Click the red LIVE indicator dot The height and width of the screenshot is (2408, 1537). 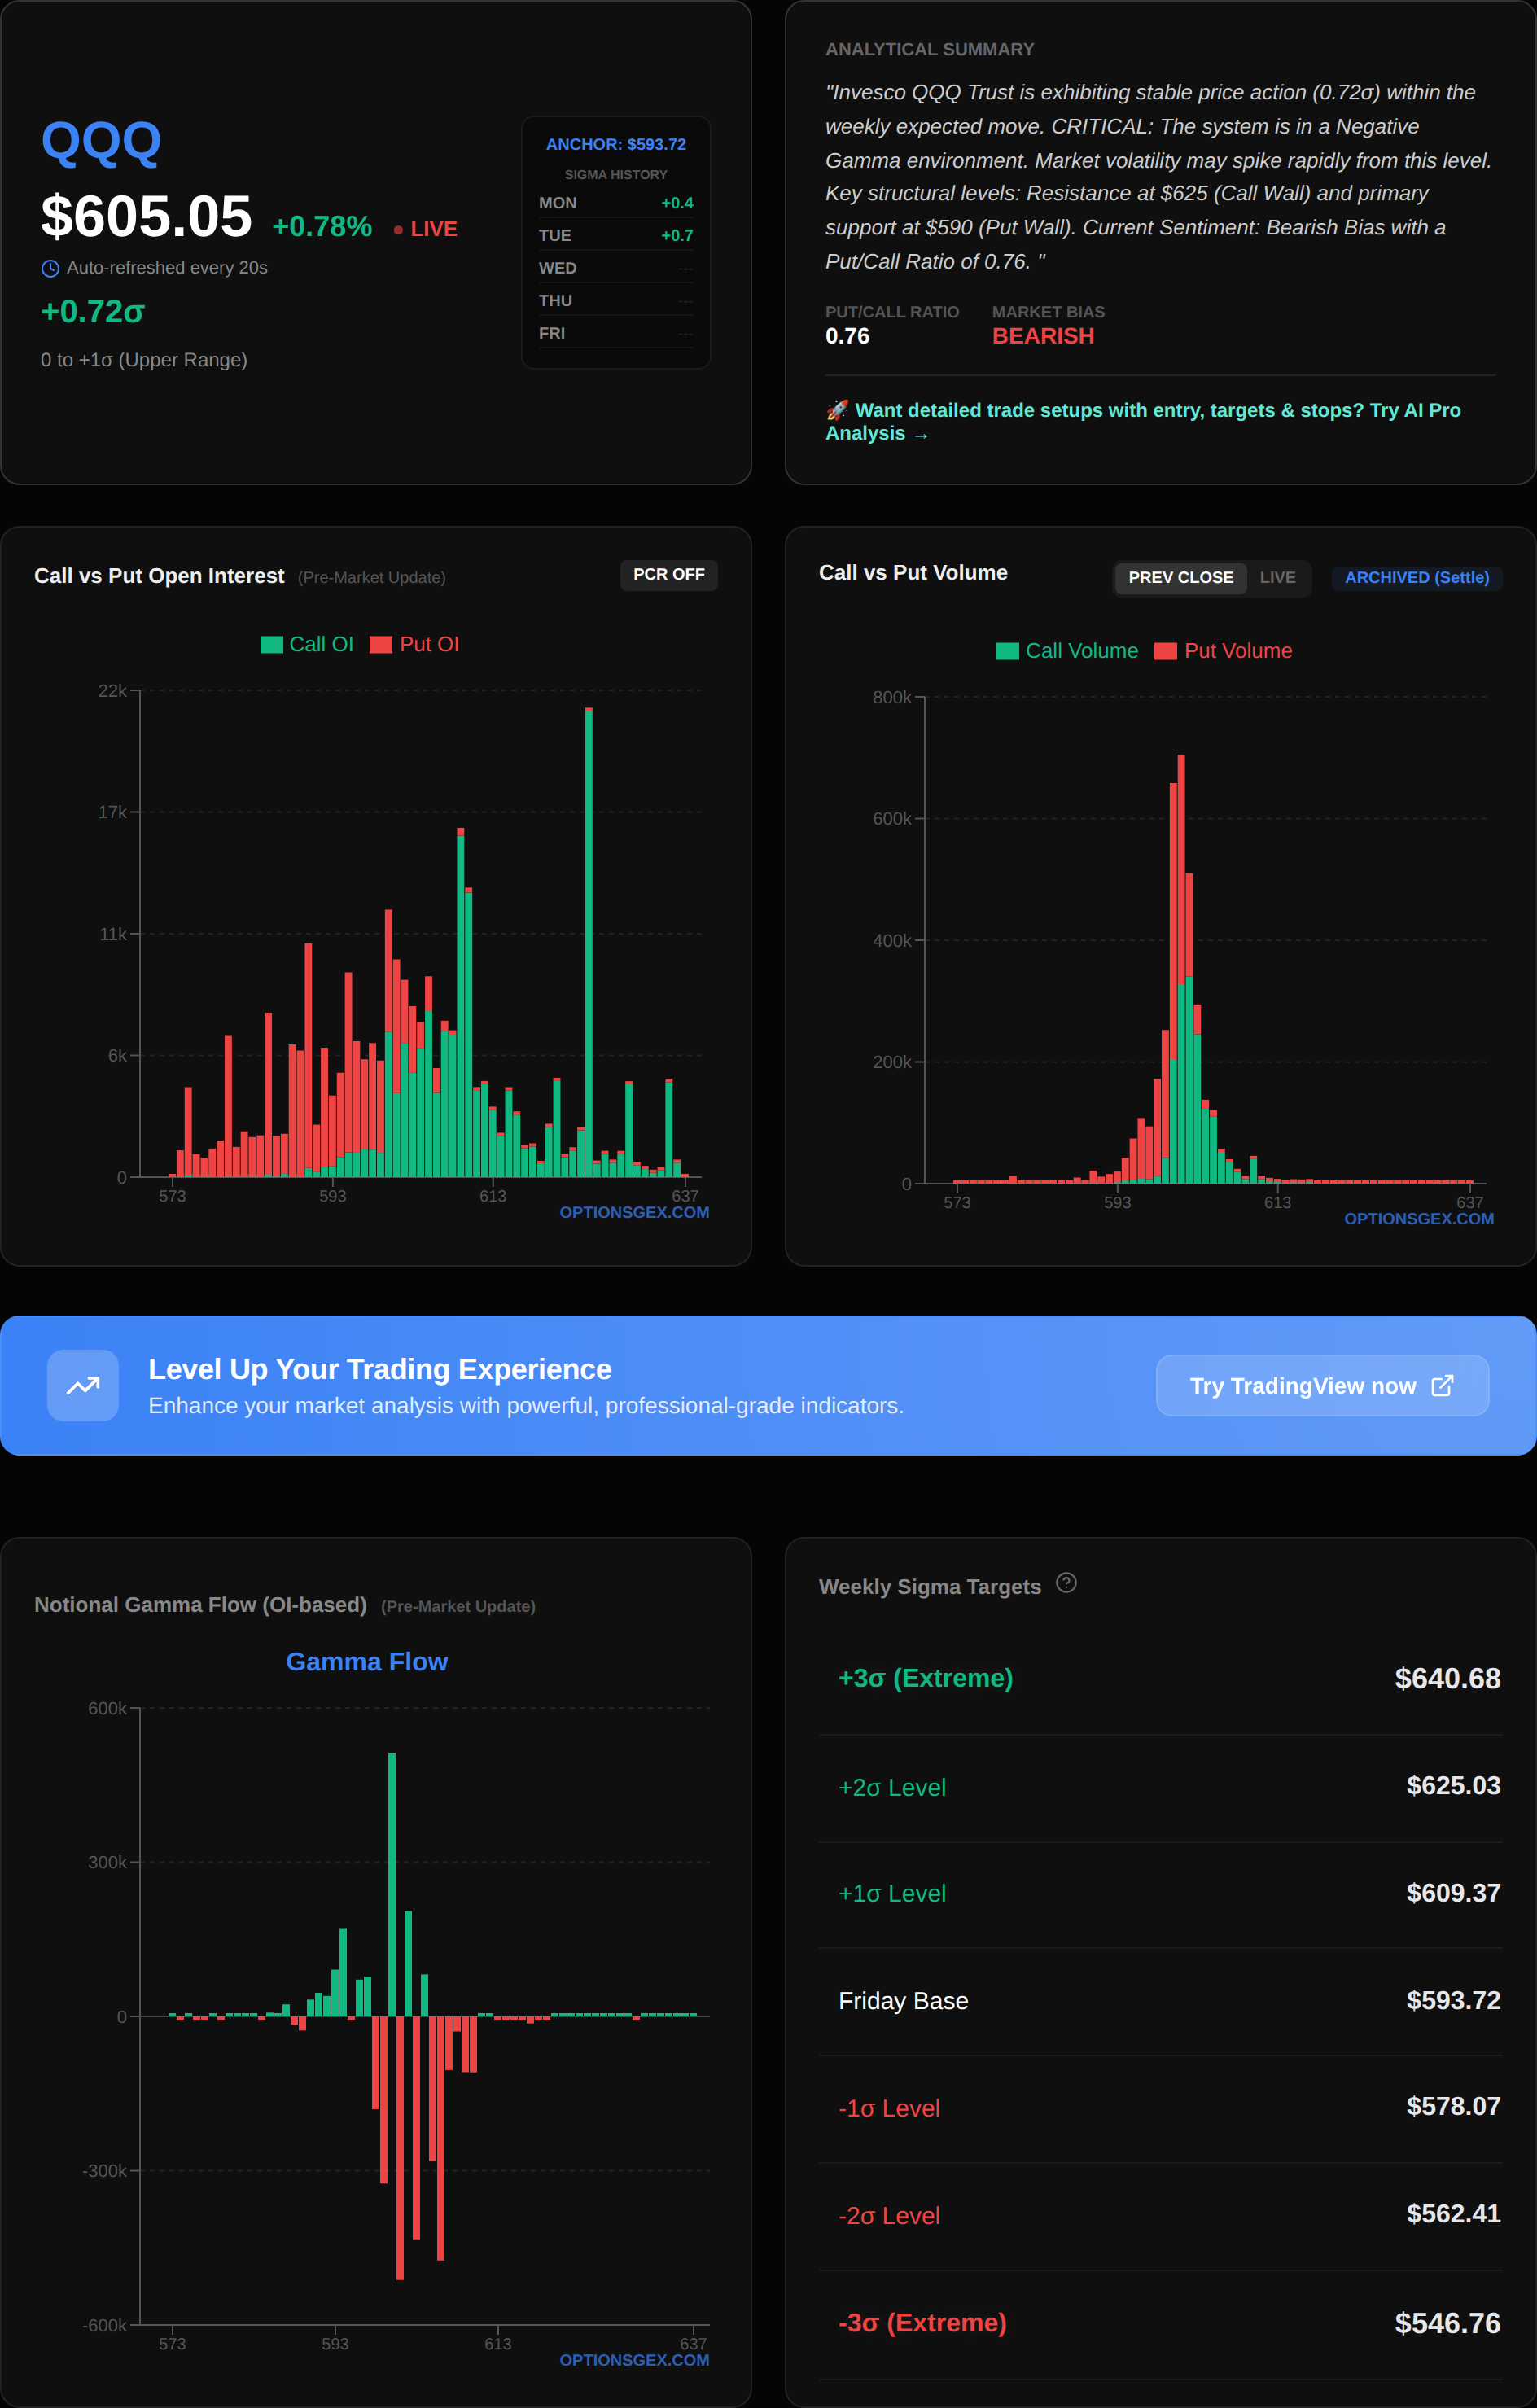click(x=398, y=230)
